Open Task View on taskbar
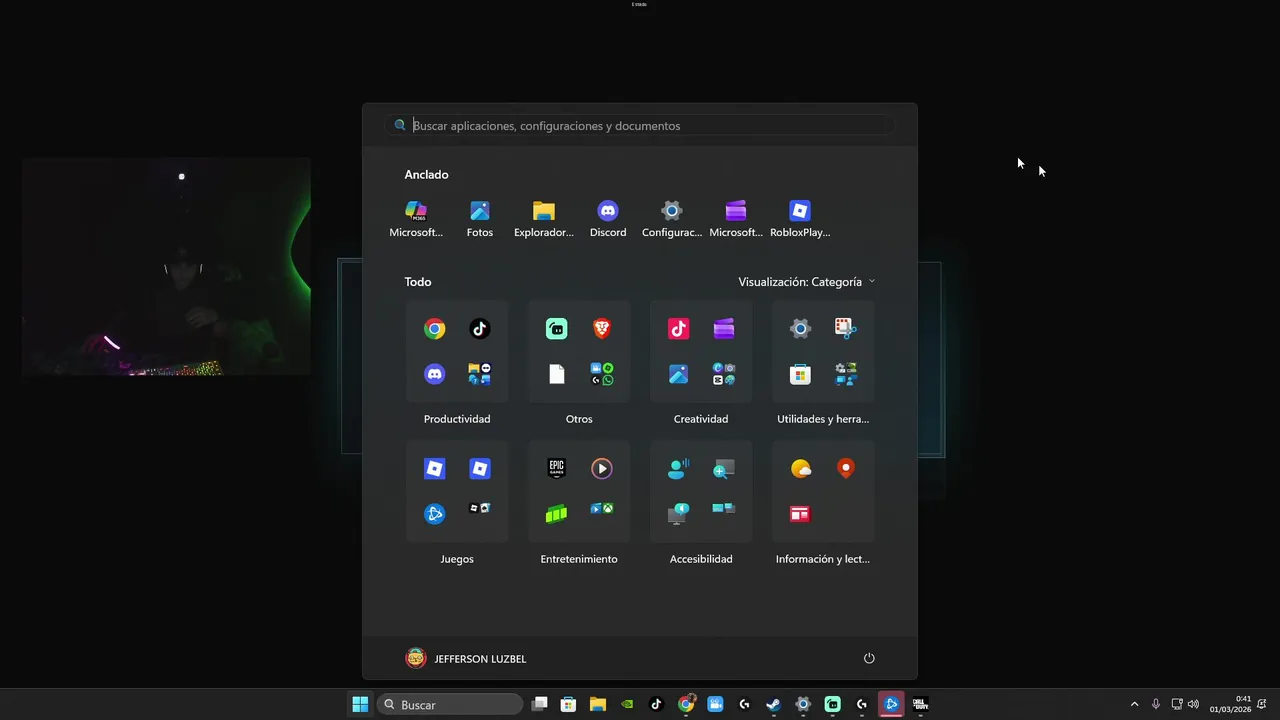 coord(540,704)
